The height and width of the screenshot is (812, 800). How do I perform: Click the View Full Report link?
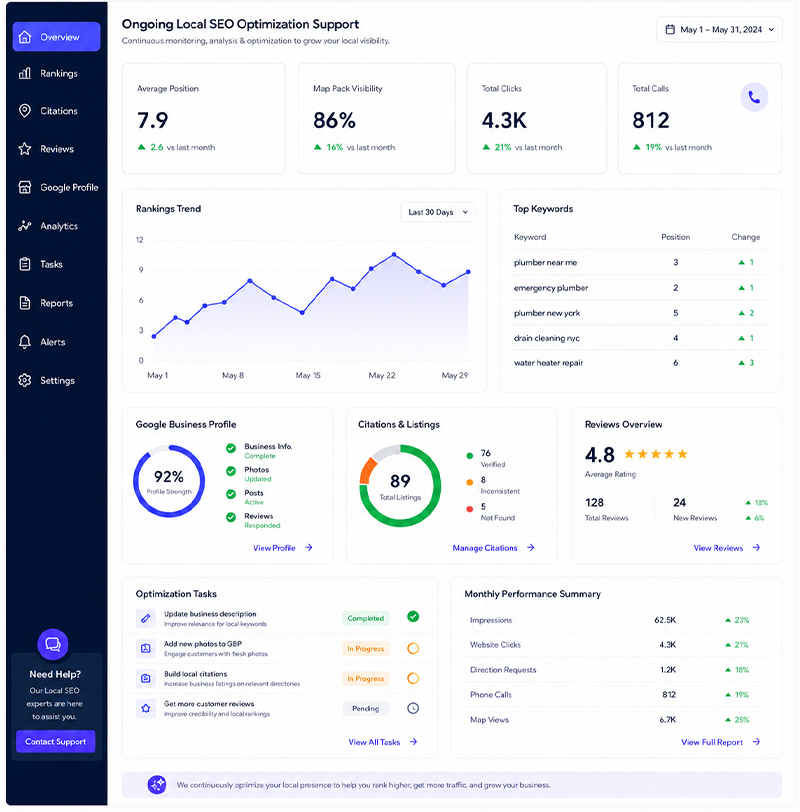pos(712,742)
